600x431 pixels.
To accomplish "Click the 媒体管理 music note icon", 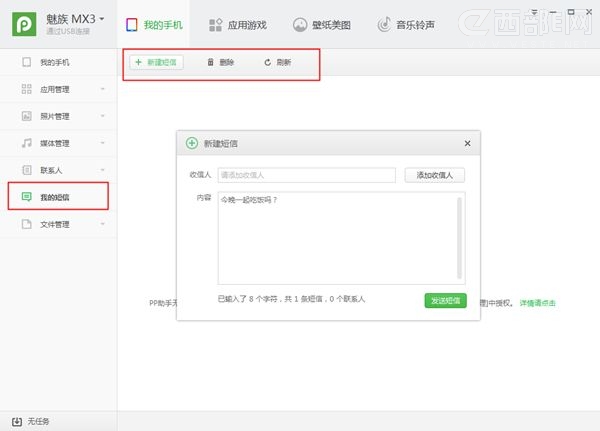I will pos(27,143).
